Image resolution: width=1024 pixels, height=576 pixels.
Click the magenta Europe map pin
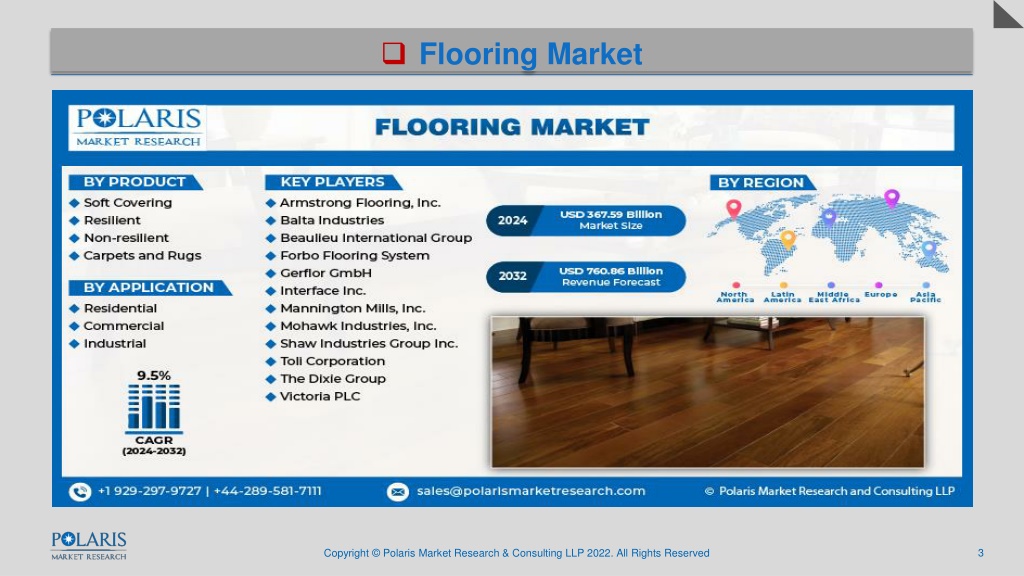click(892, 198)
